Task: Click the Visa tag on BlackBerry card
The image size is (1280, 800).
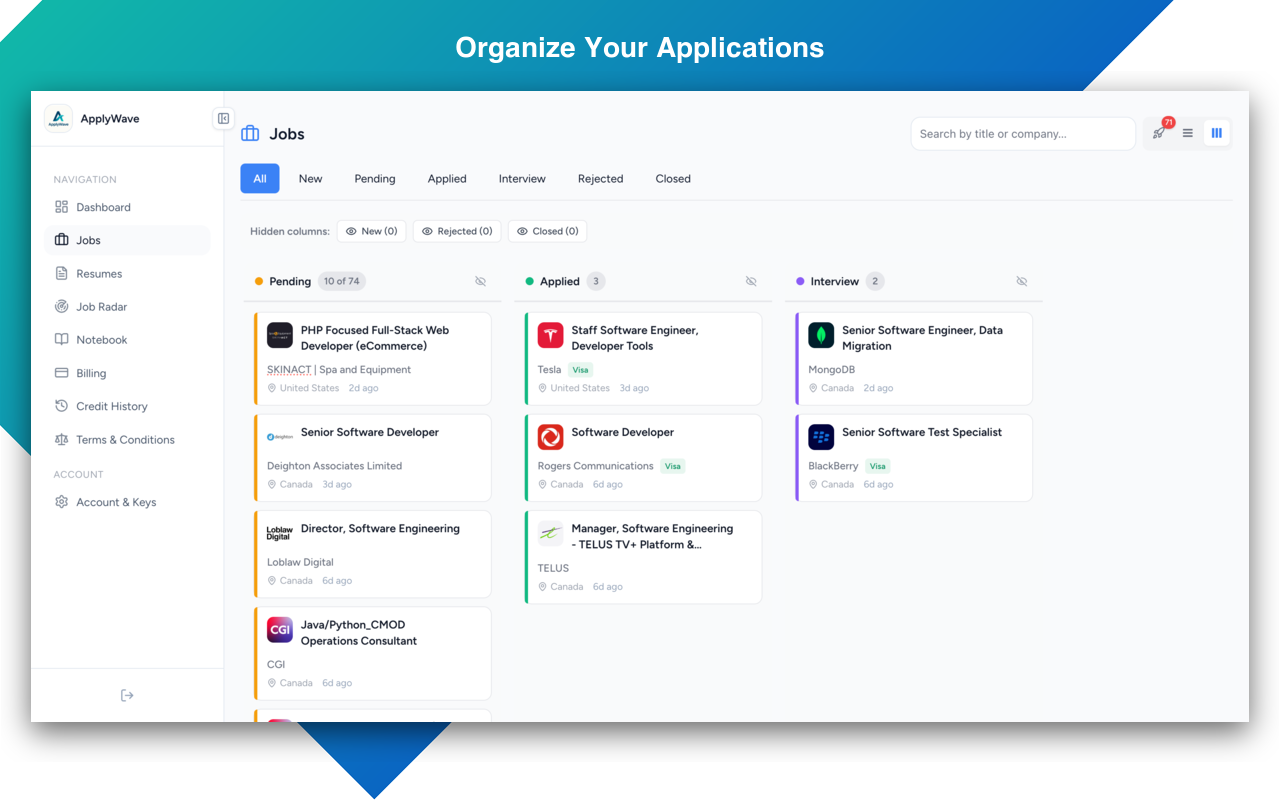Action: 877,466
